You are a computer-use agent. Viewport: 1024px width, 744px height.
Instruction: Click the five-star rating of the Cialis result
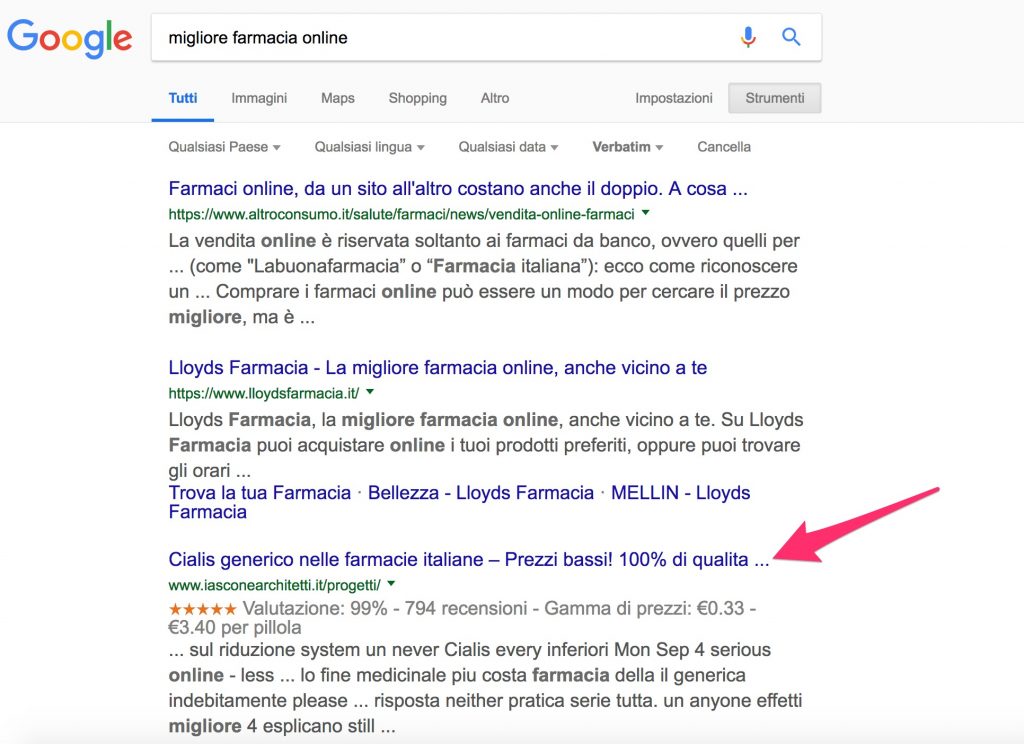[202, 609]
